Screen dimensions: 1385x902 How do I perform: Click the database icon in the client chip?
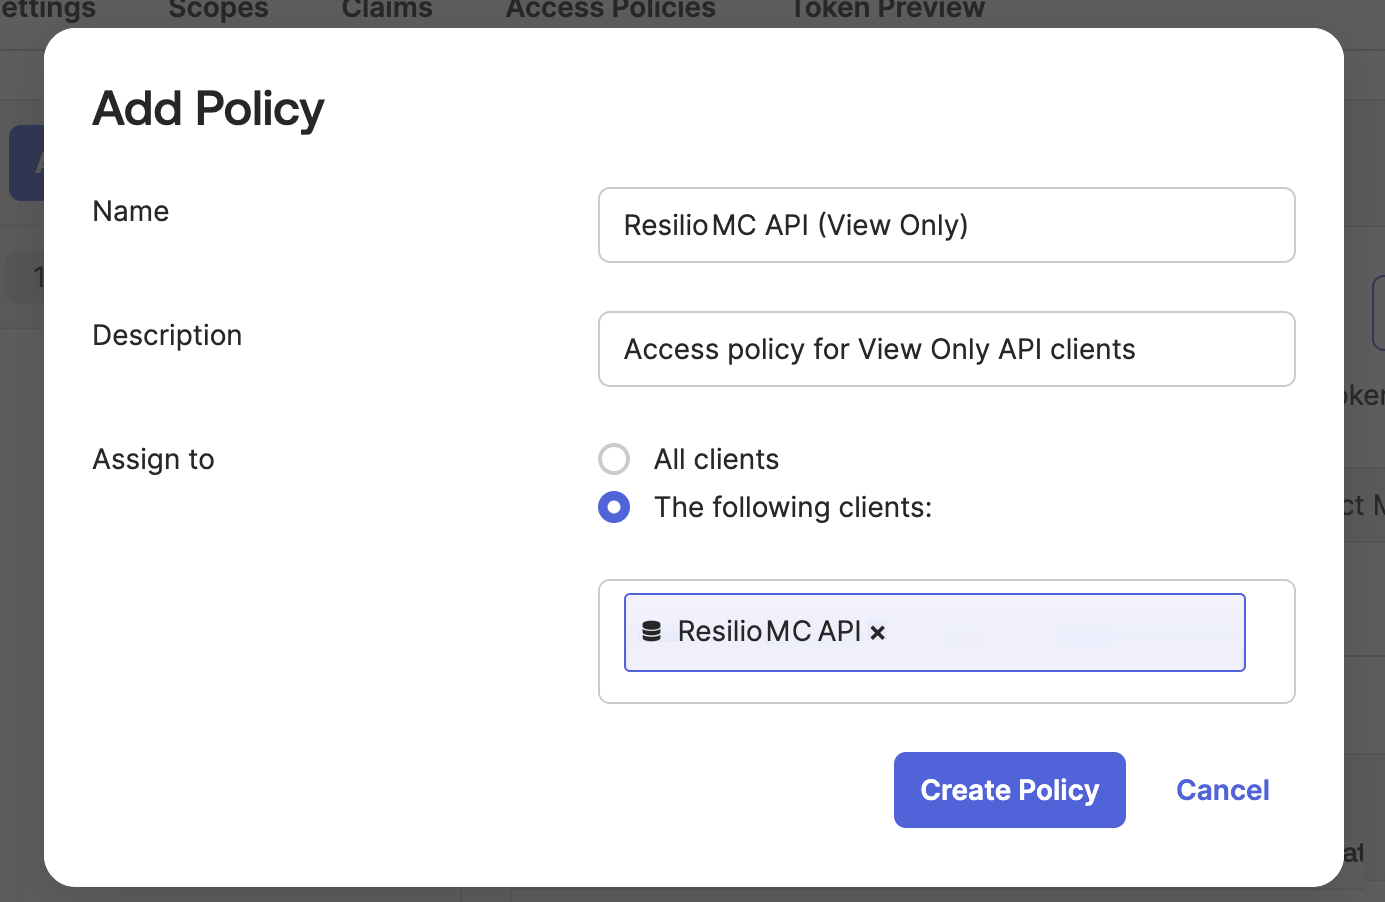pyautogui.click(x=652, y=632)
